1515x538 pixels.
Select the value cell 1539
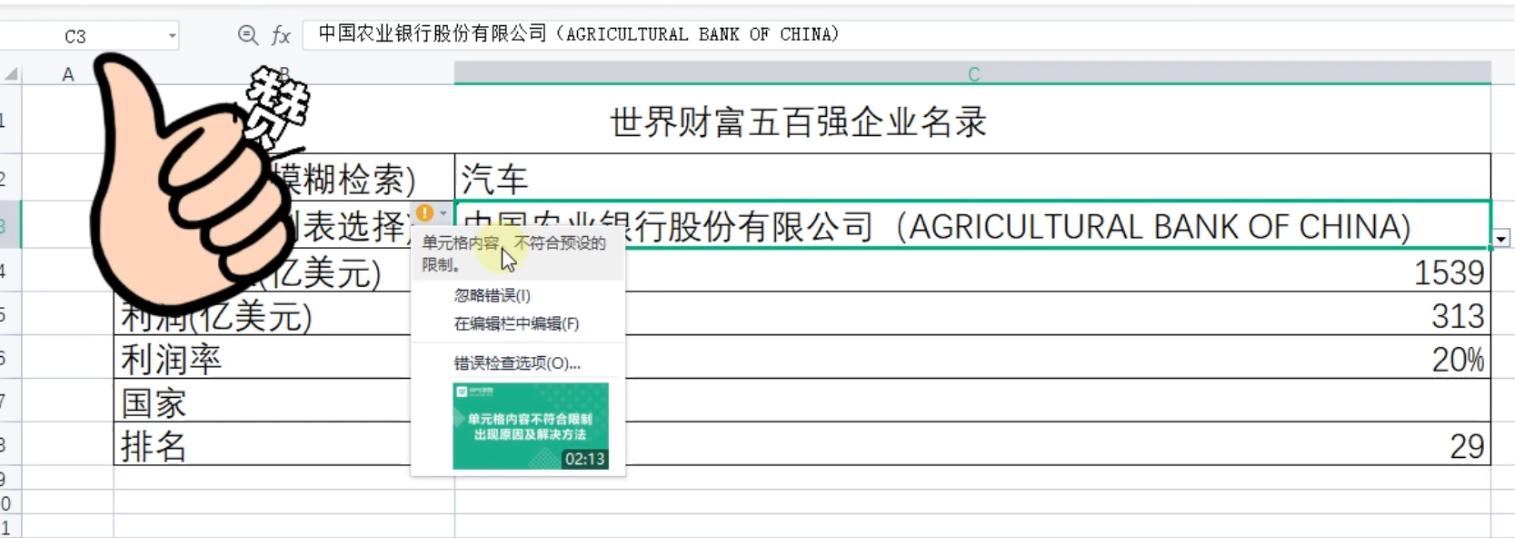click(972, 272)
